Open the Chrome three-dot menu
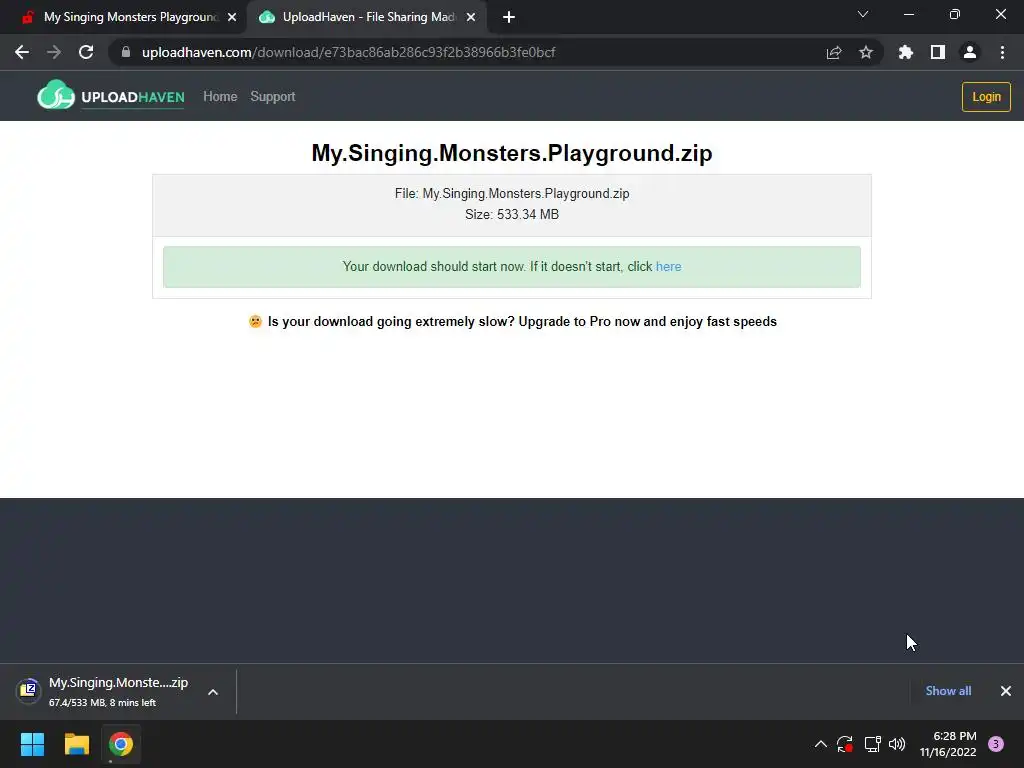 (x=1002, y=52)
